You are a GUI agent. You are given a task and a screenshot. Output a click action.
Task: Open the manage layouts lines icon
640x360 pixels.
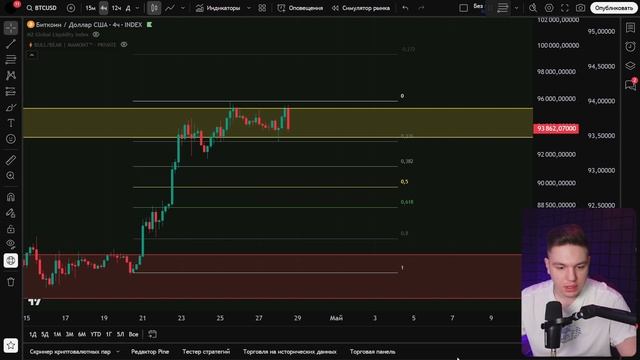(502, 8)
